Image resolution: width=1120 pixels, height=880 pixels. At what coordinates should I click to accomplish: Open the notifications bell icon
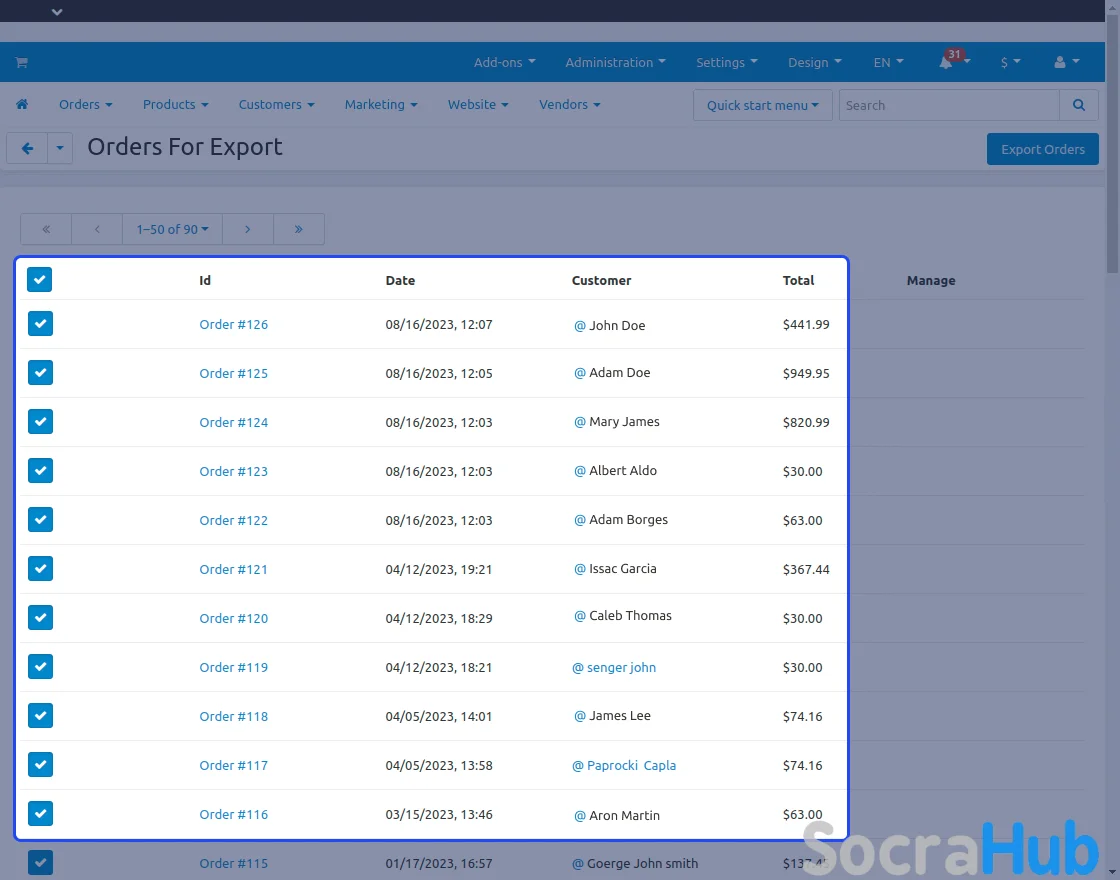point(946,63)
